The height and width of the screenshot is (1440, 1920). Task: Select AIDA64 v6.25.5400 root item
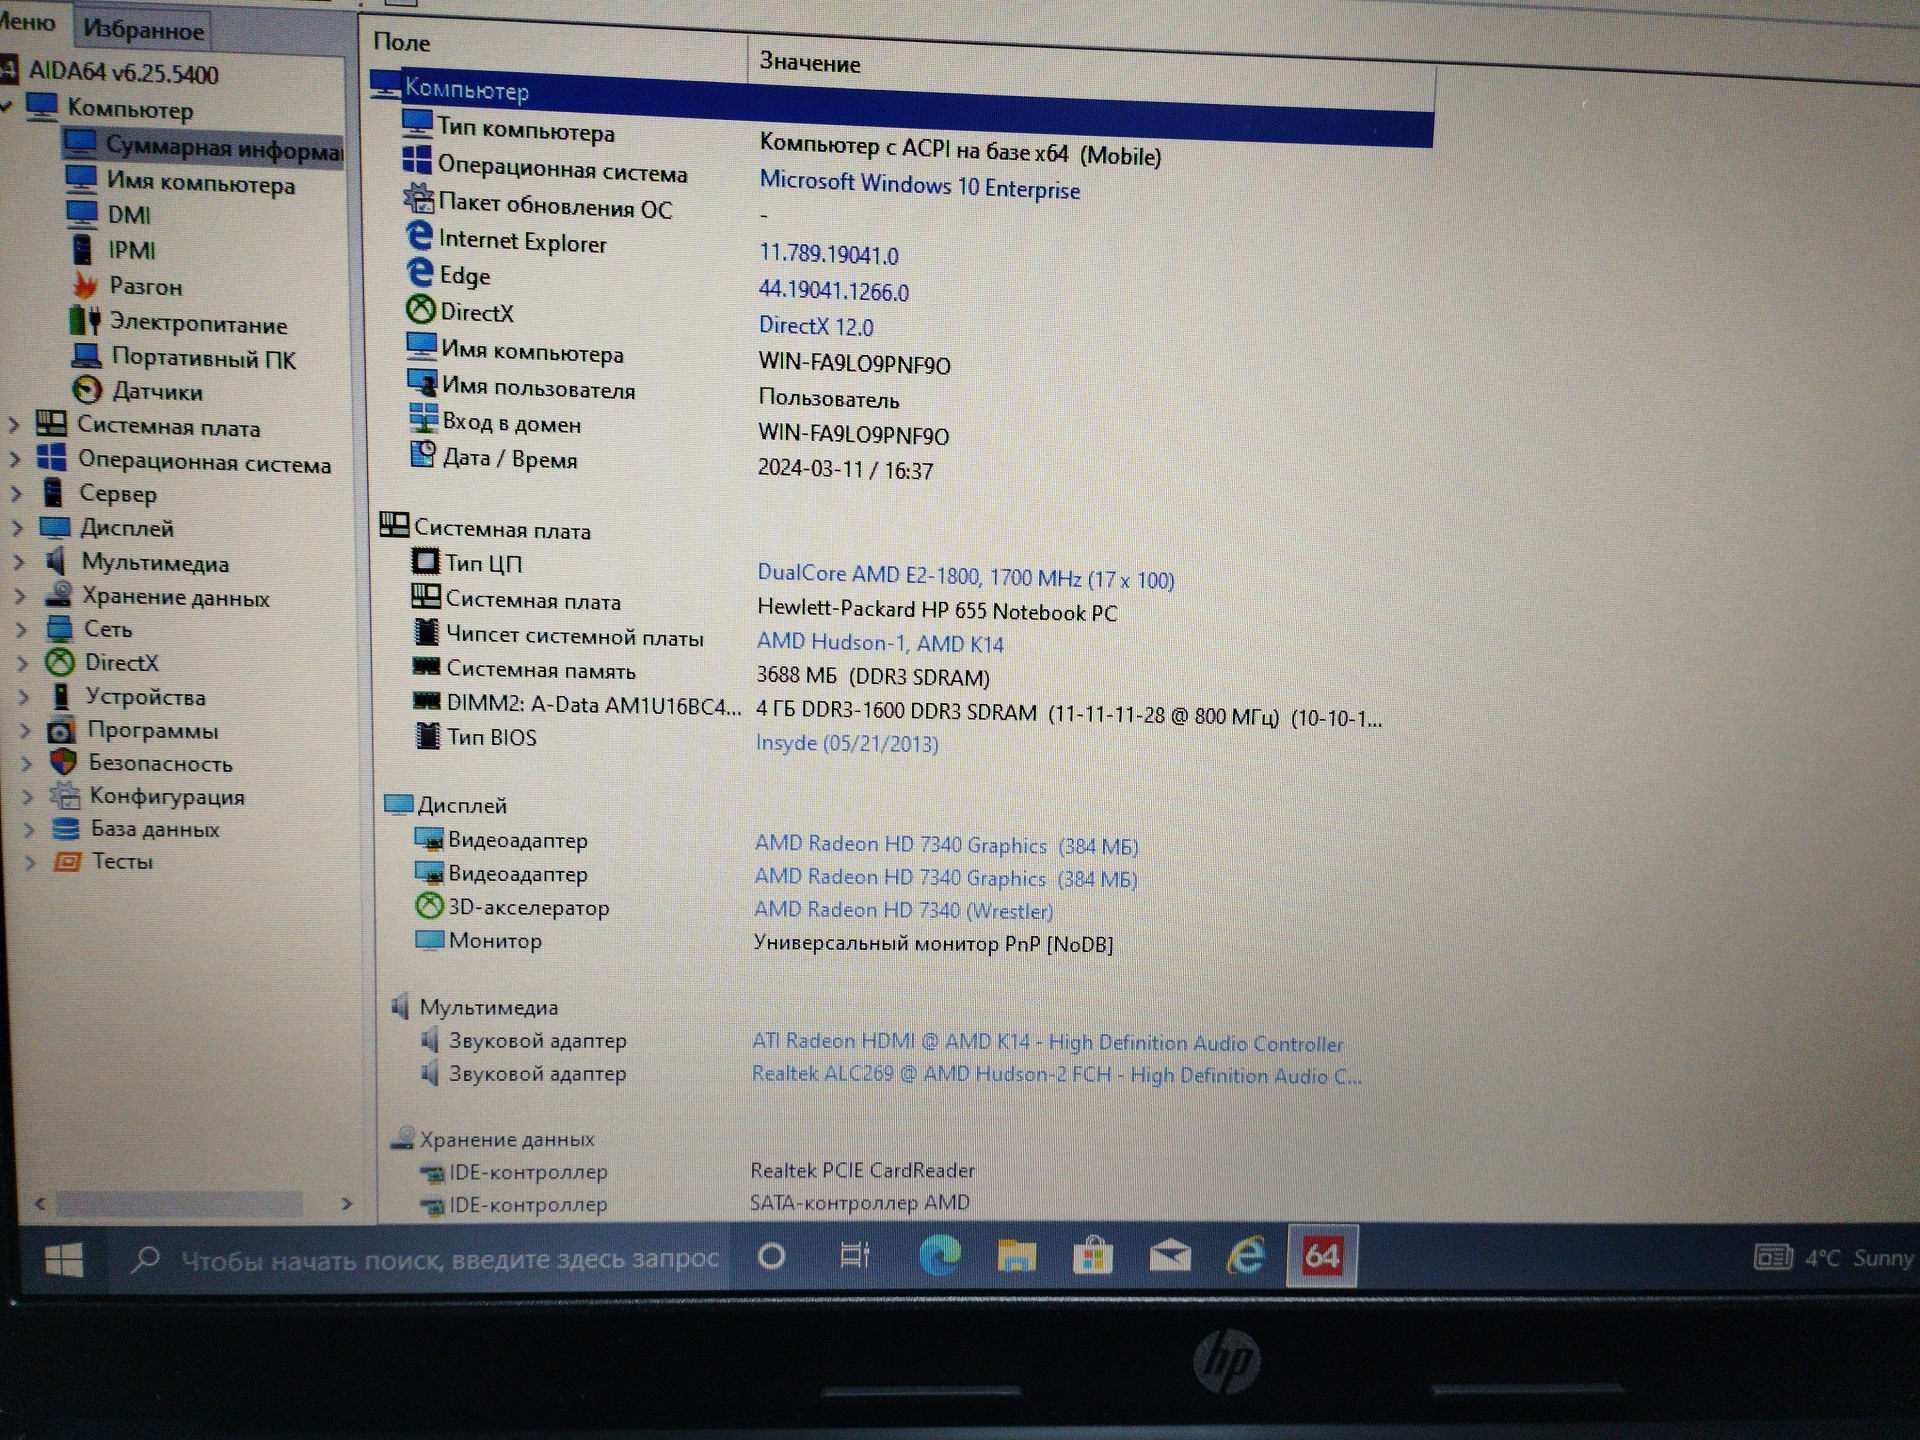coord(123,72)
